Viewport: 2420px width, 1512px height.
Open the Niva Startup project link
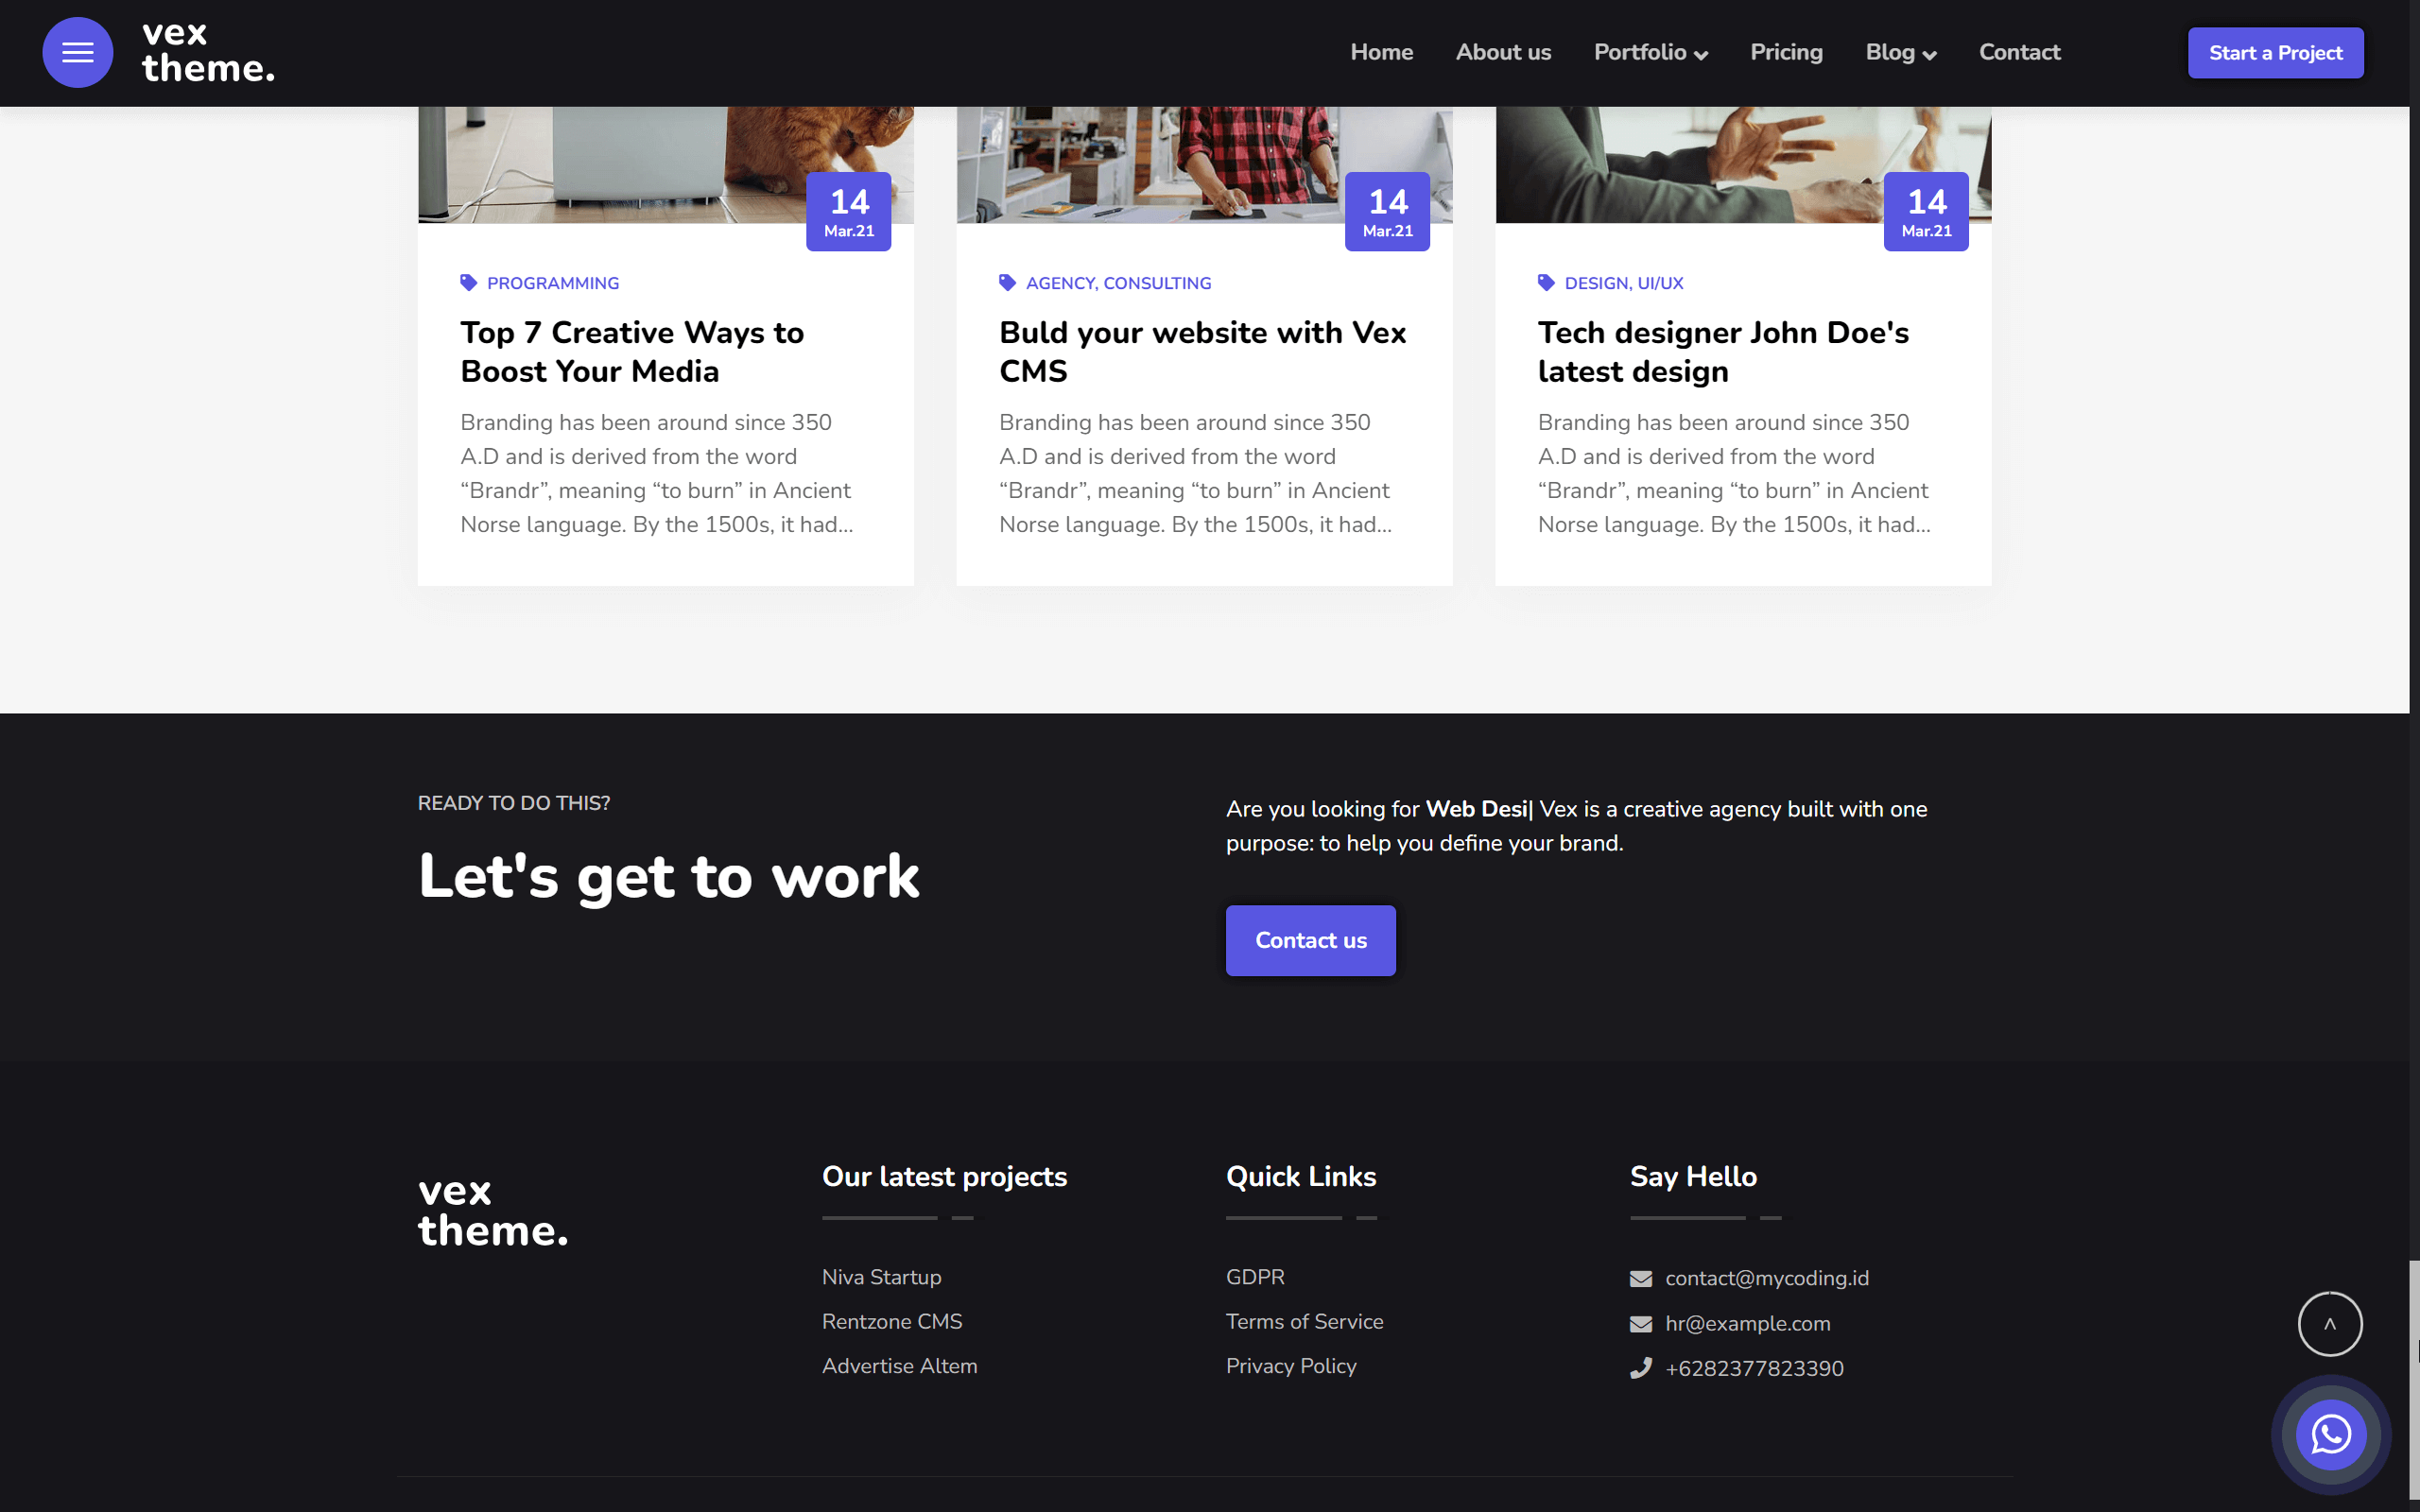[881, 1277]
